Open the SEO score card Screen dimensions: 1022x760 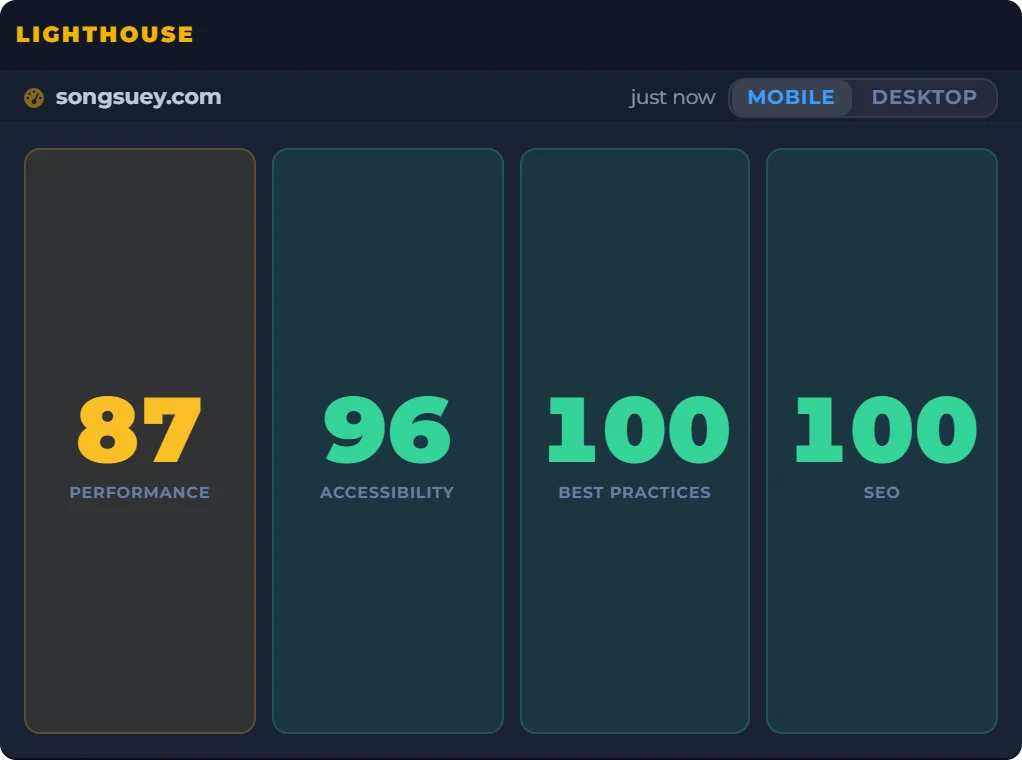(x=882, y=441)
